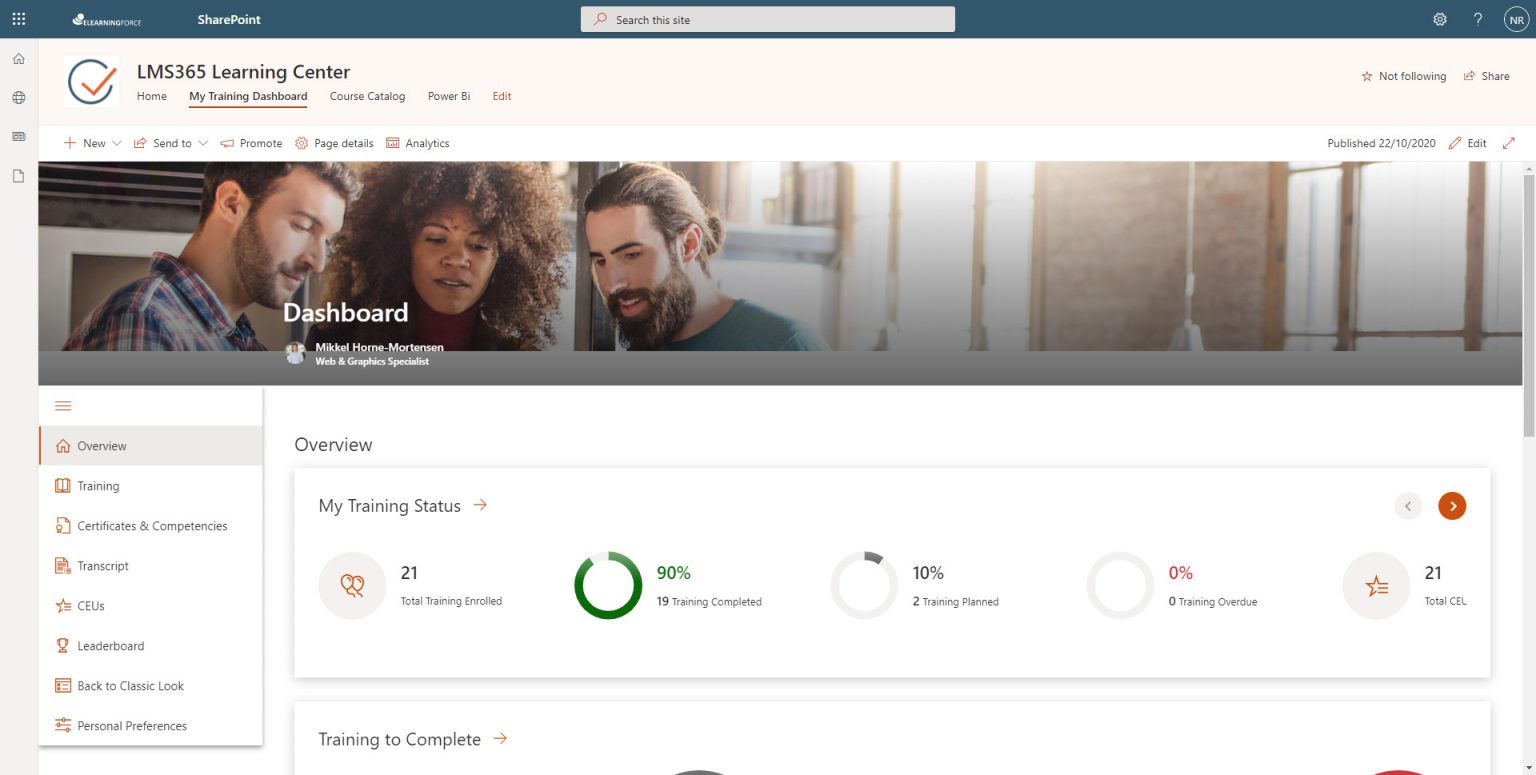Click the star icon beside Not following

point(1367,76)
